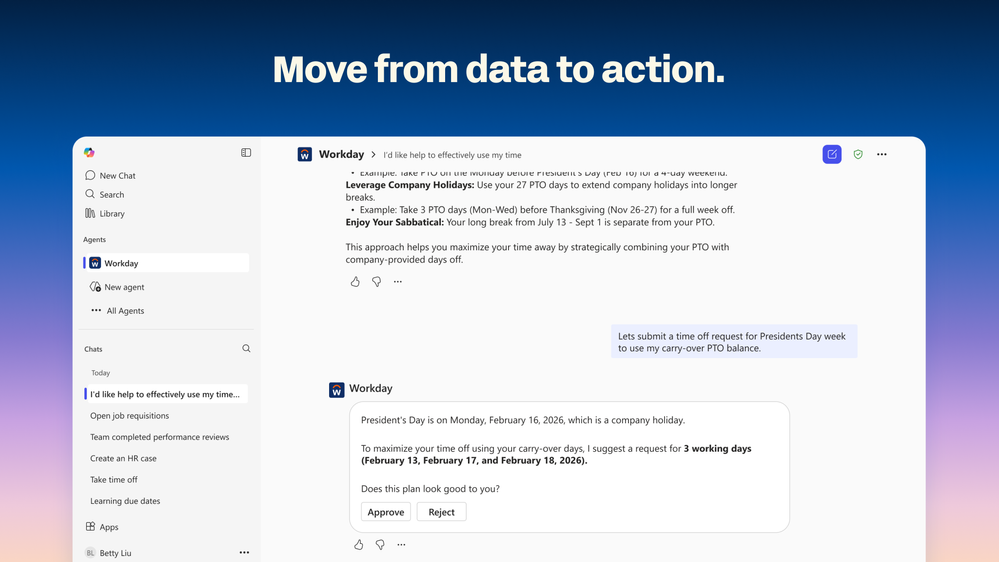Click 'Enjoy Your Sabbatical:' text
The height and width of the screenshot is (562, 999).
pyautogui.click(x=394, y=222)
